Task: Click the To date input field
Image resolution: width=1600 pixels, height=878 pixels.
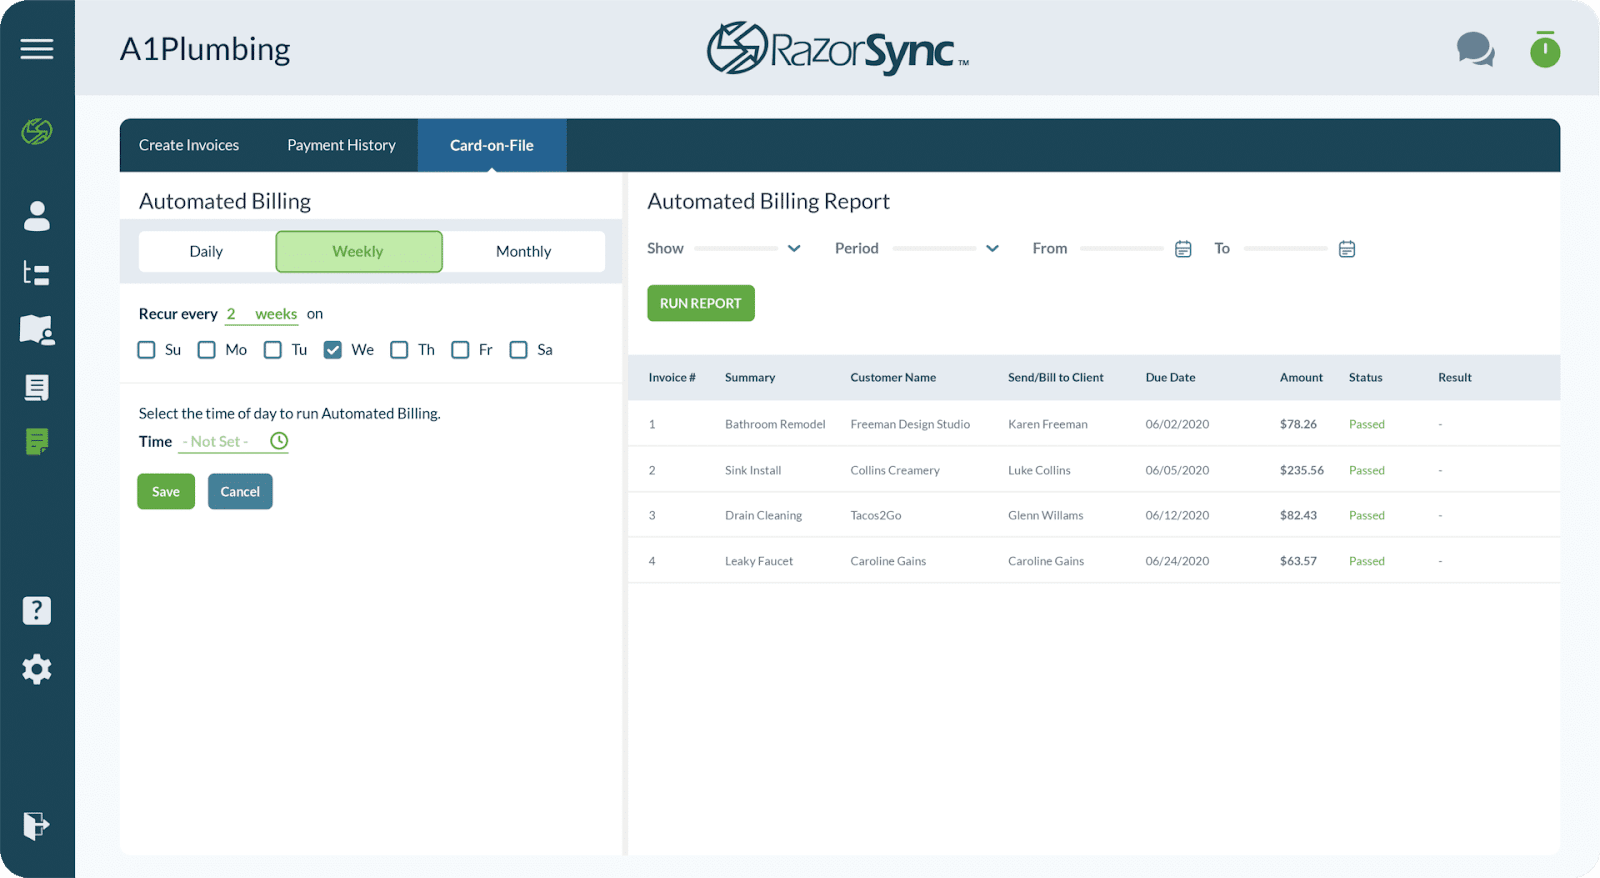Action: [x=1285, y=248]
